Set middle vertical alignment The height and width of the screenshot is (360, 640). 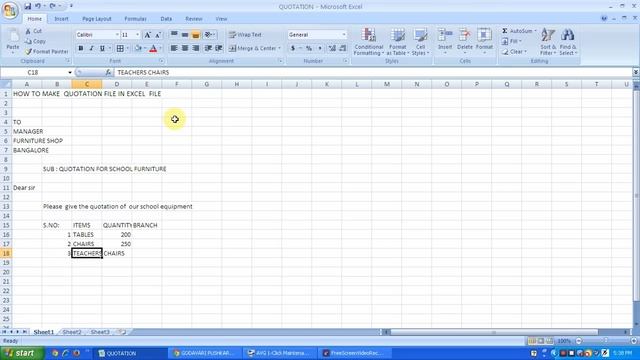click(185, 35)
